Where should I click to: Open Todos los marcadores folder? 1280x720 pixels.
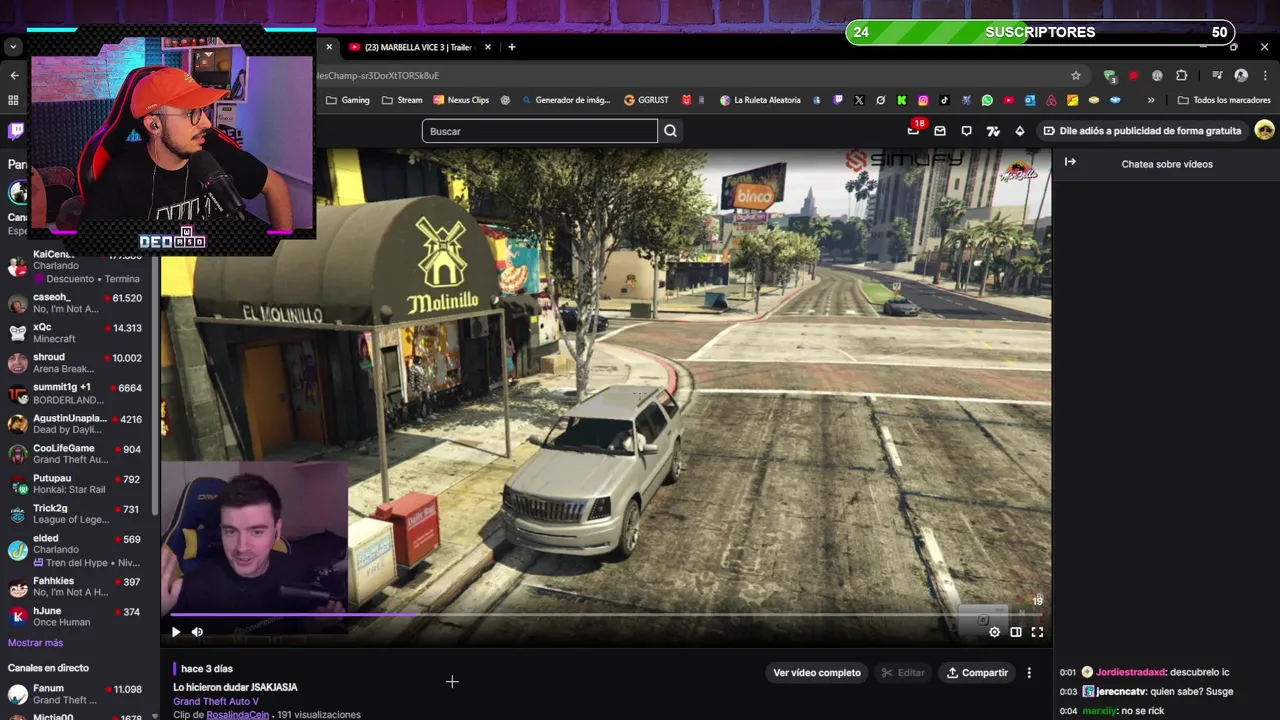pyautogui.click(x=1224, y=100)
